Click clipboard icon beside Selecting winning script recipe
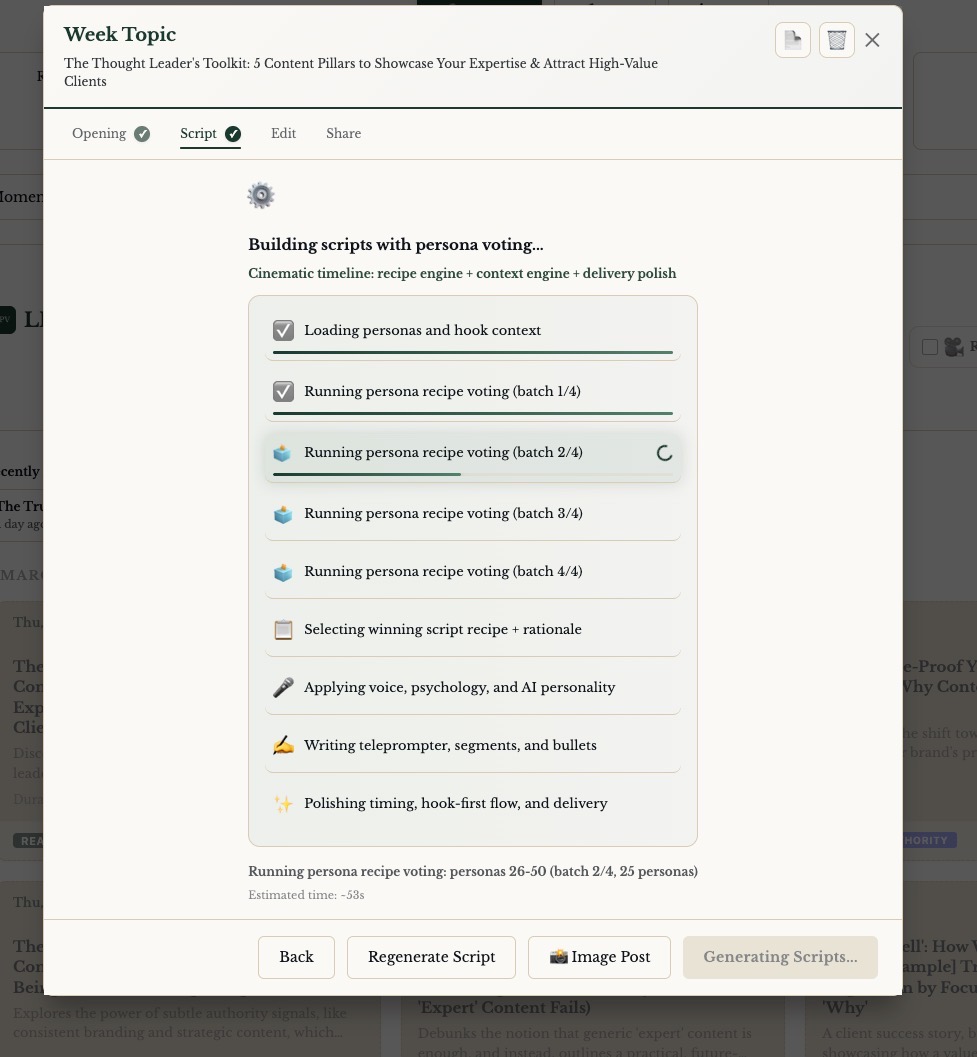This screenshot has width=977, height=1057. [x=283, y=630]
